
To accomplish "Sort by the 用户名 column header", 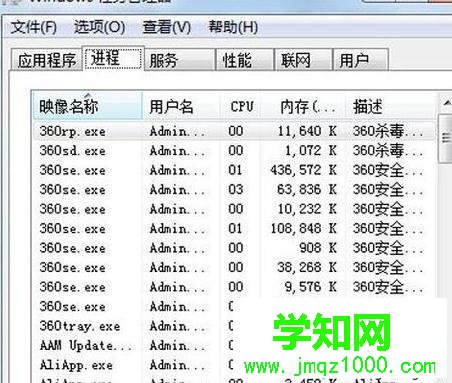I will pos(181,106).
